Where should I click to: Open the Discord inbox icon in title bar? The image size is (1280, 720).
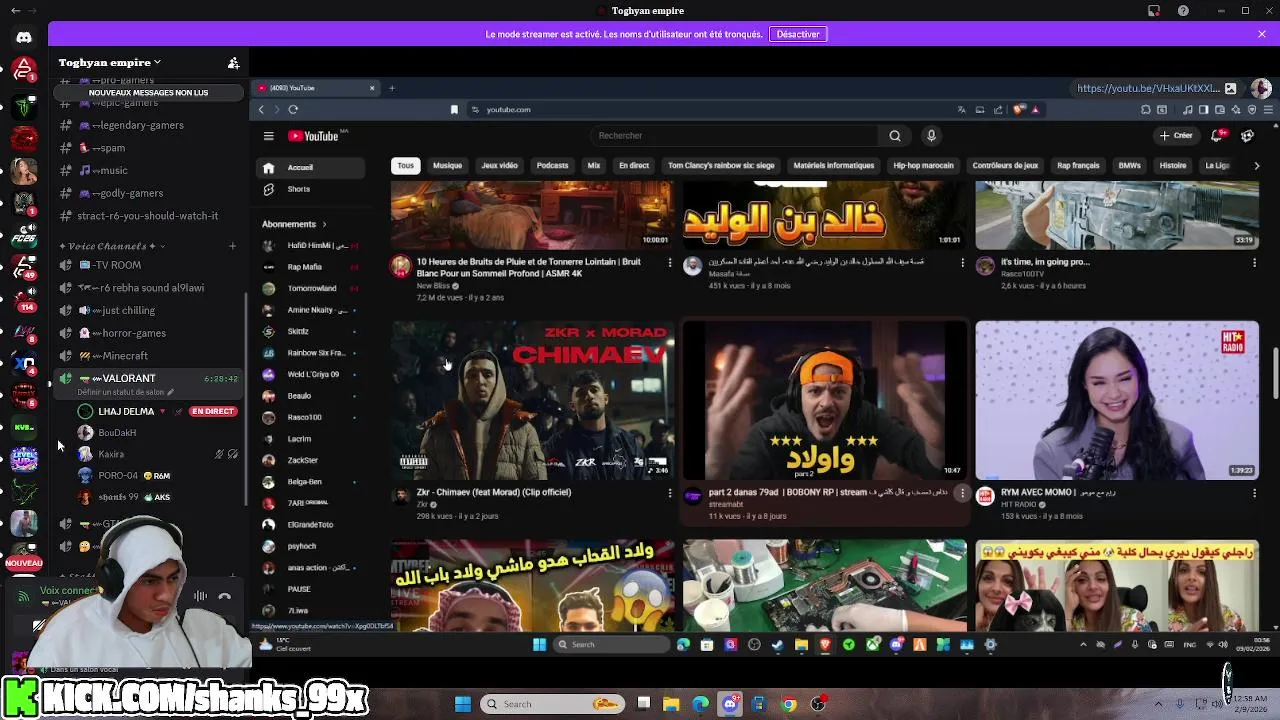tap(1153, 11)
